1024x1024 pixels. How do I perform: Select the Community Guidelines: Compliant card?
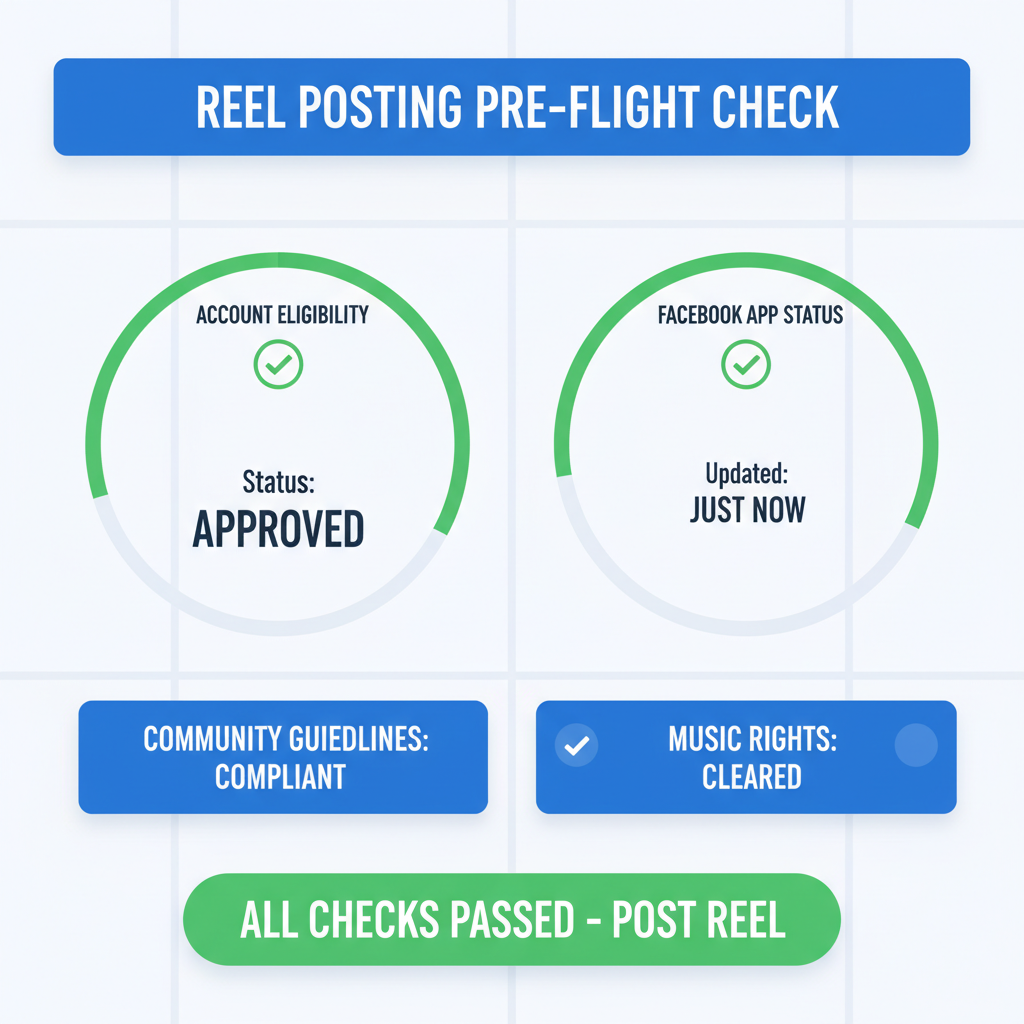(283, 757)
